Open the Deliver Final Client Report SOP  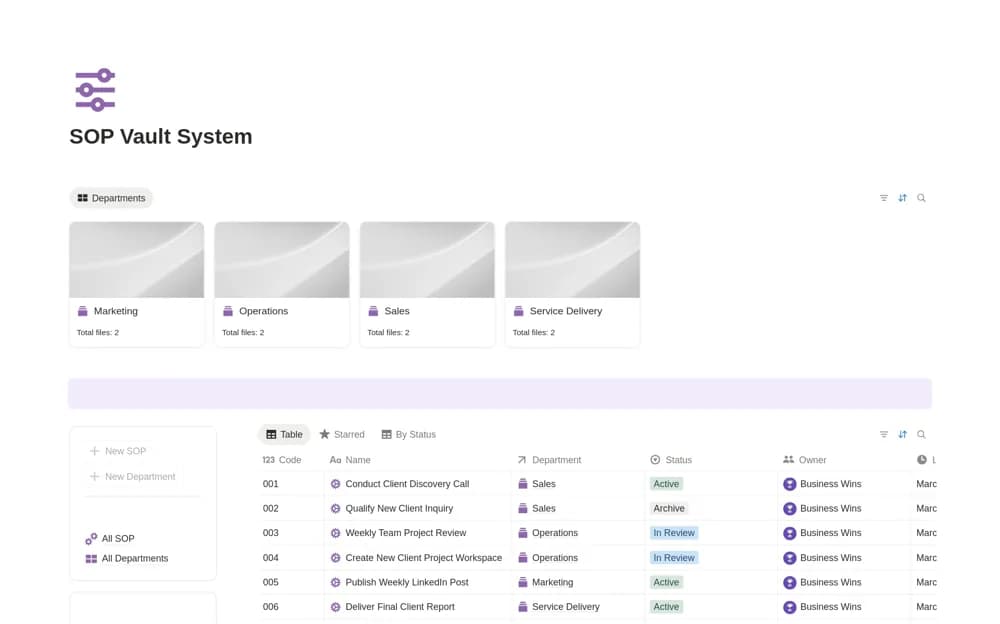(x=400, y=607)
